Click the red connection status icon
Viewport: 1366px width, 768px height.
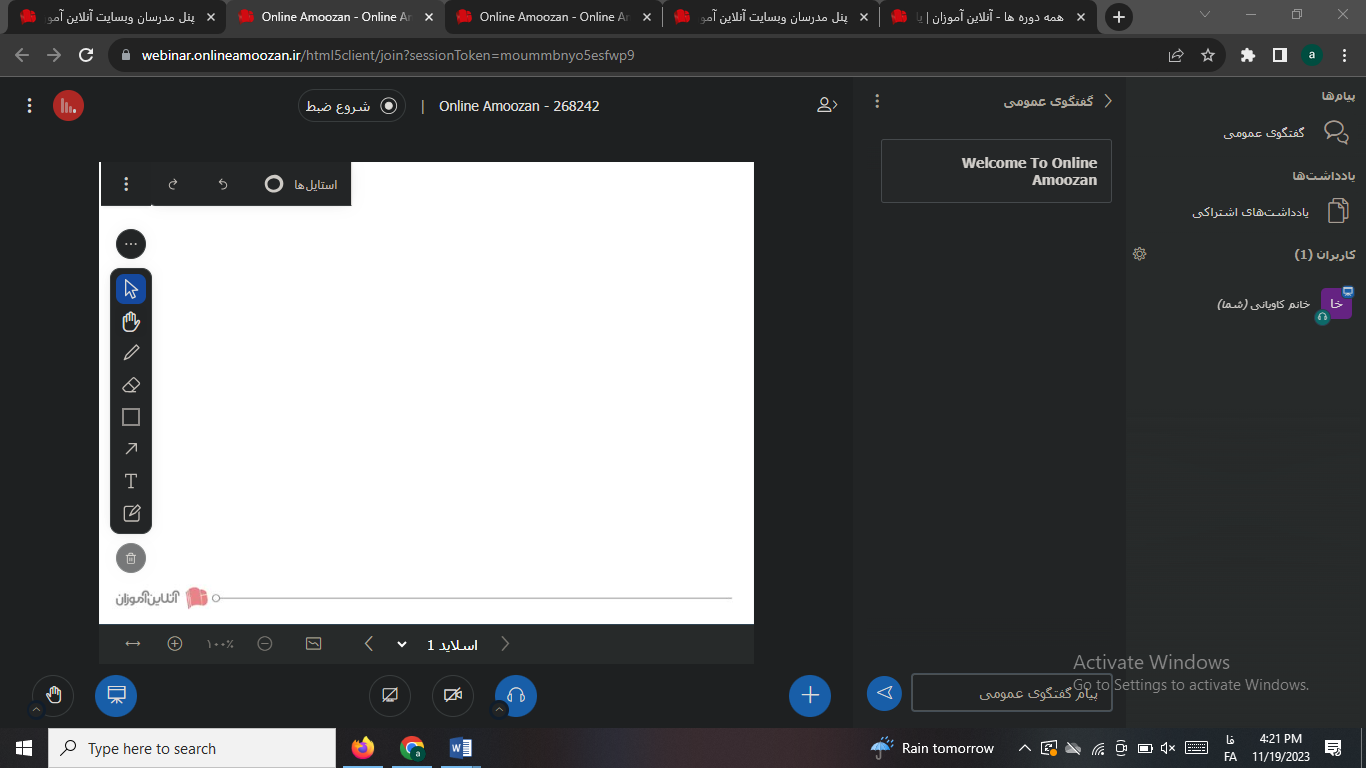68,105
